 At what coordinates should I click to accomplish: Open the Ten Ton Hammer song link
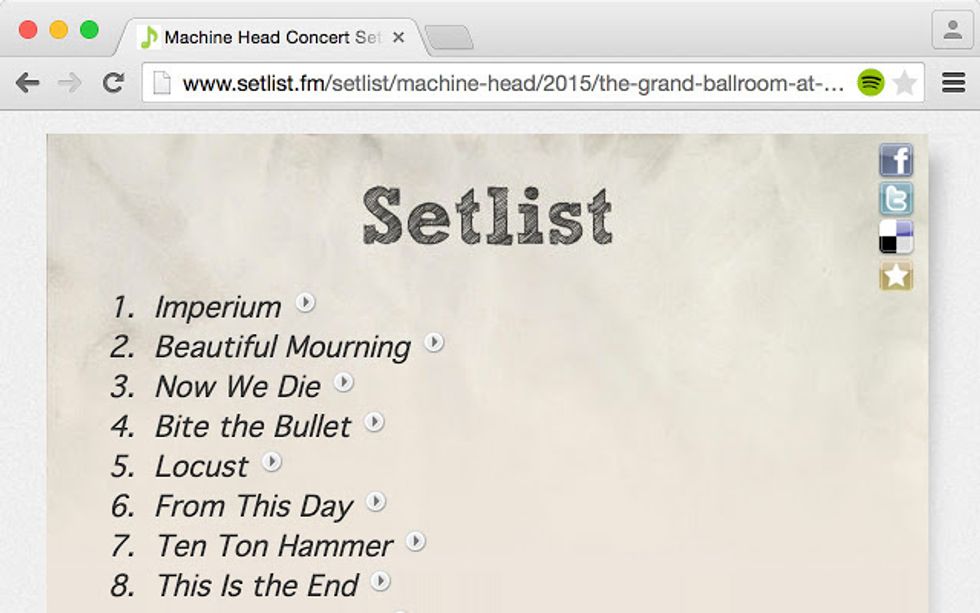tap(274, 546)
